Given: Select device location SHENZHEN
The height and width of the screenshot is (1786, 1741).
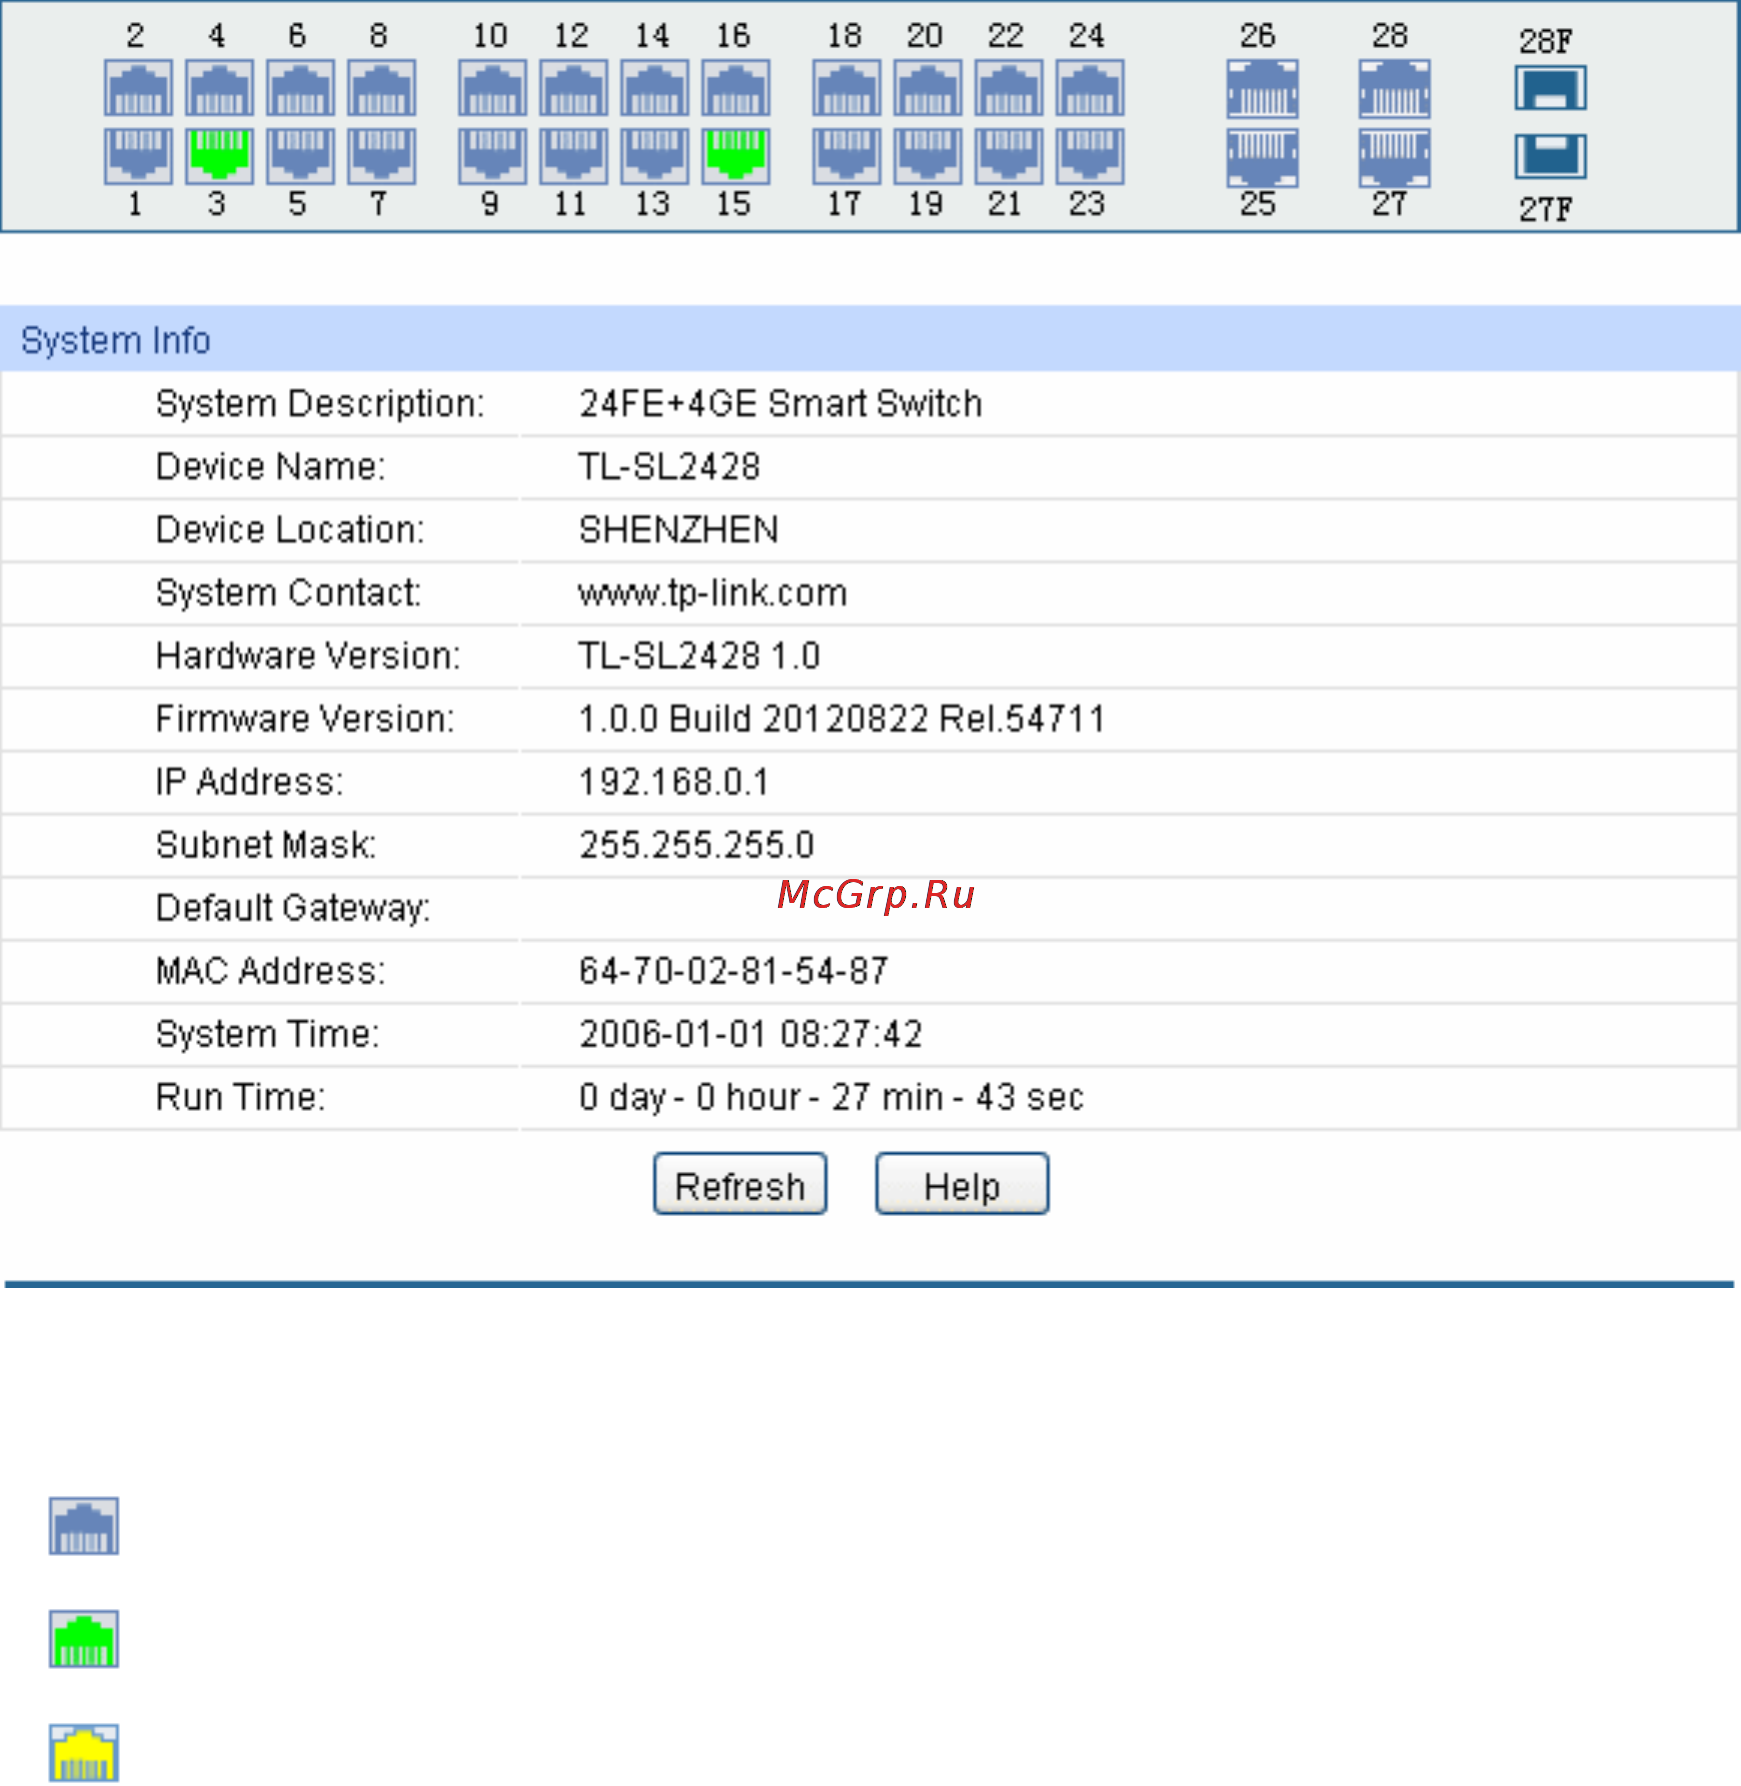Looking at the screenshot, I should [679, 530].
